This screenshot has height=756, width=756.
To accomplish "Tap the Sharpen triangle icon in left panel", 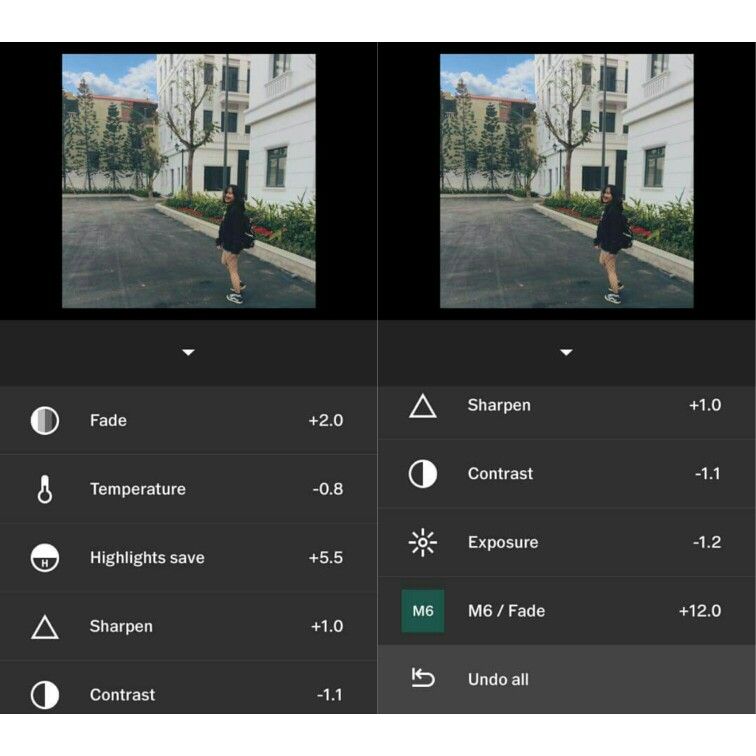I will click(x=45, y=627).
